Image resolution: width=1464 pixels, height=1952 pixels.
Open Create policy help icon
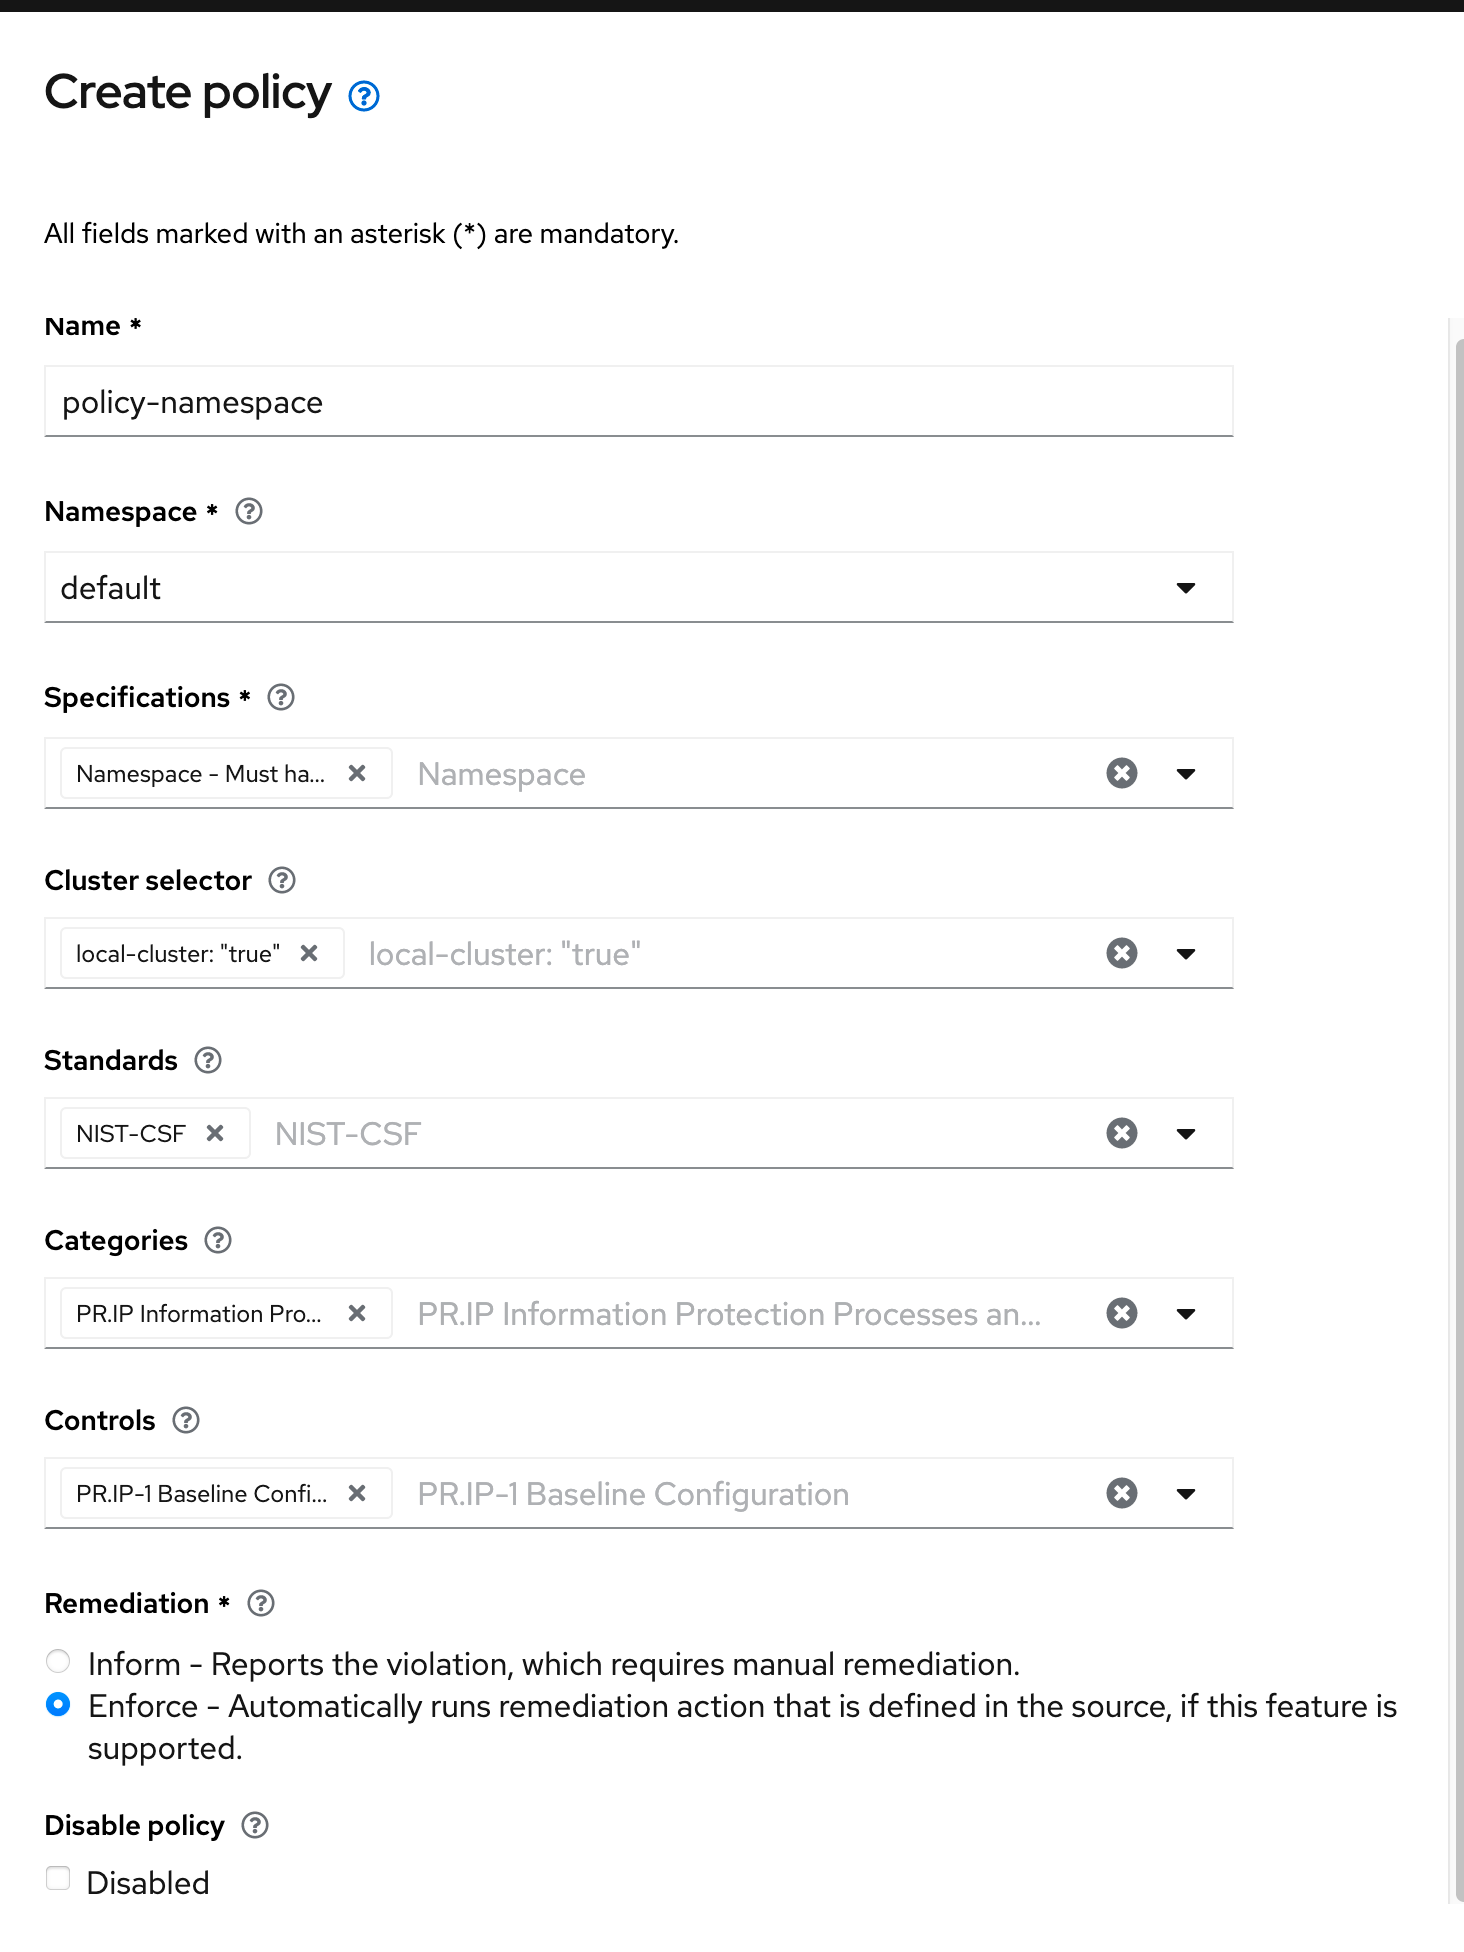pos(363,96)
